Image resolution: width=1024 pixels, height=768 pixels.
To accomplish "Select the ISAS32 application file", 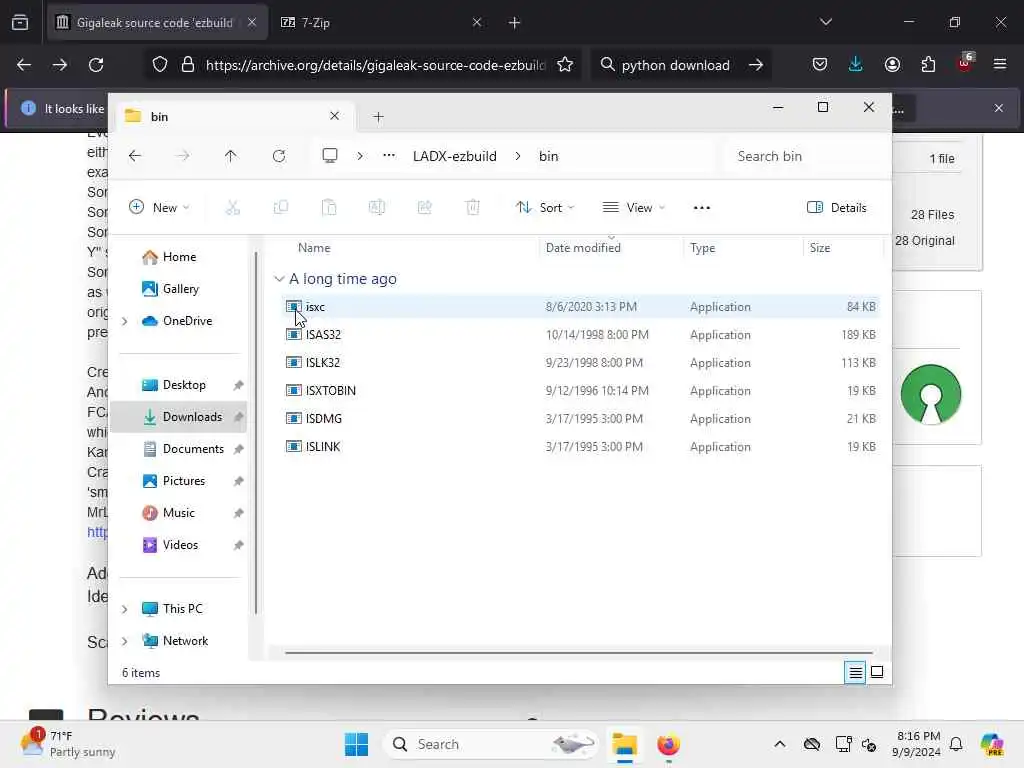I will tap(582, 334).
